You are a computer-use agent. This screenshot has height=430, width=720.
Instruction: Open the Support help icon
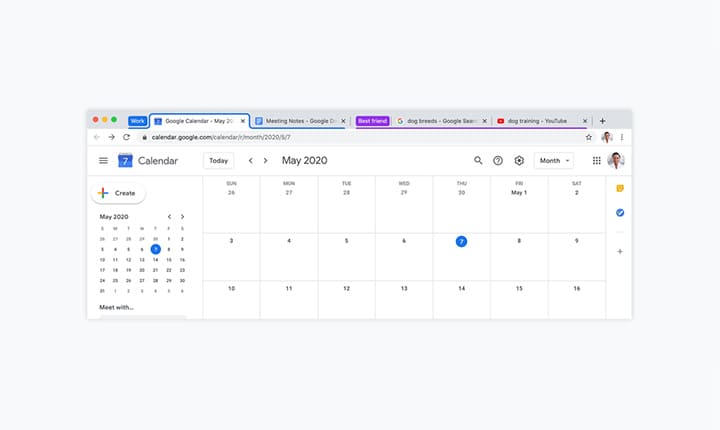pyautogui.click(x=498, y=160)
